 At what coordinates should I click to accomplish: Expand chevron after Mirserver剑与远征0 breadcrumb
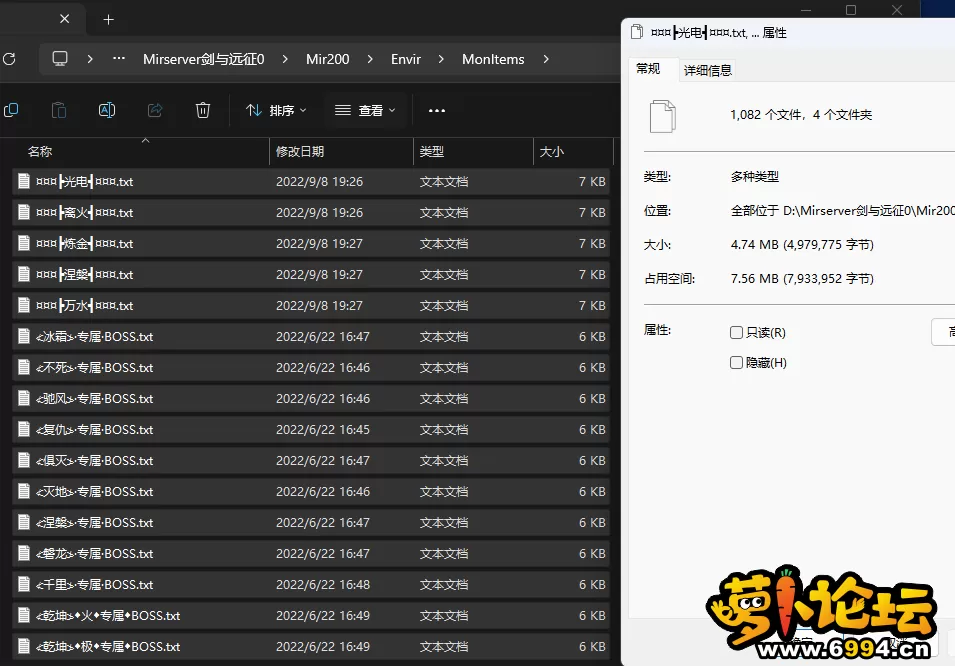285,59
